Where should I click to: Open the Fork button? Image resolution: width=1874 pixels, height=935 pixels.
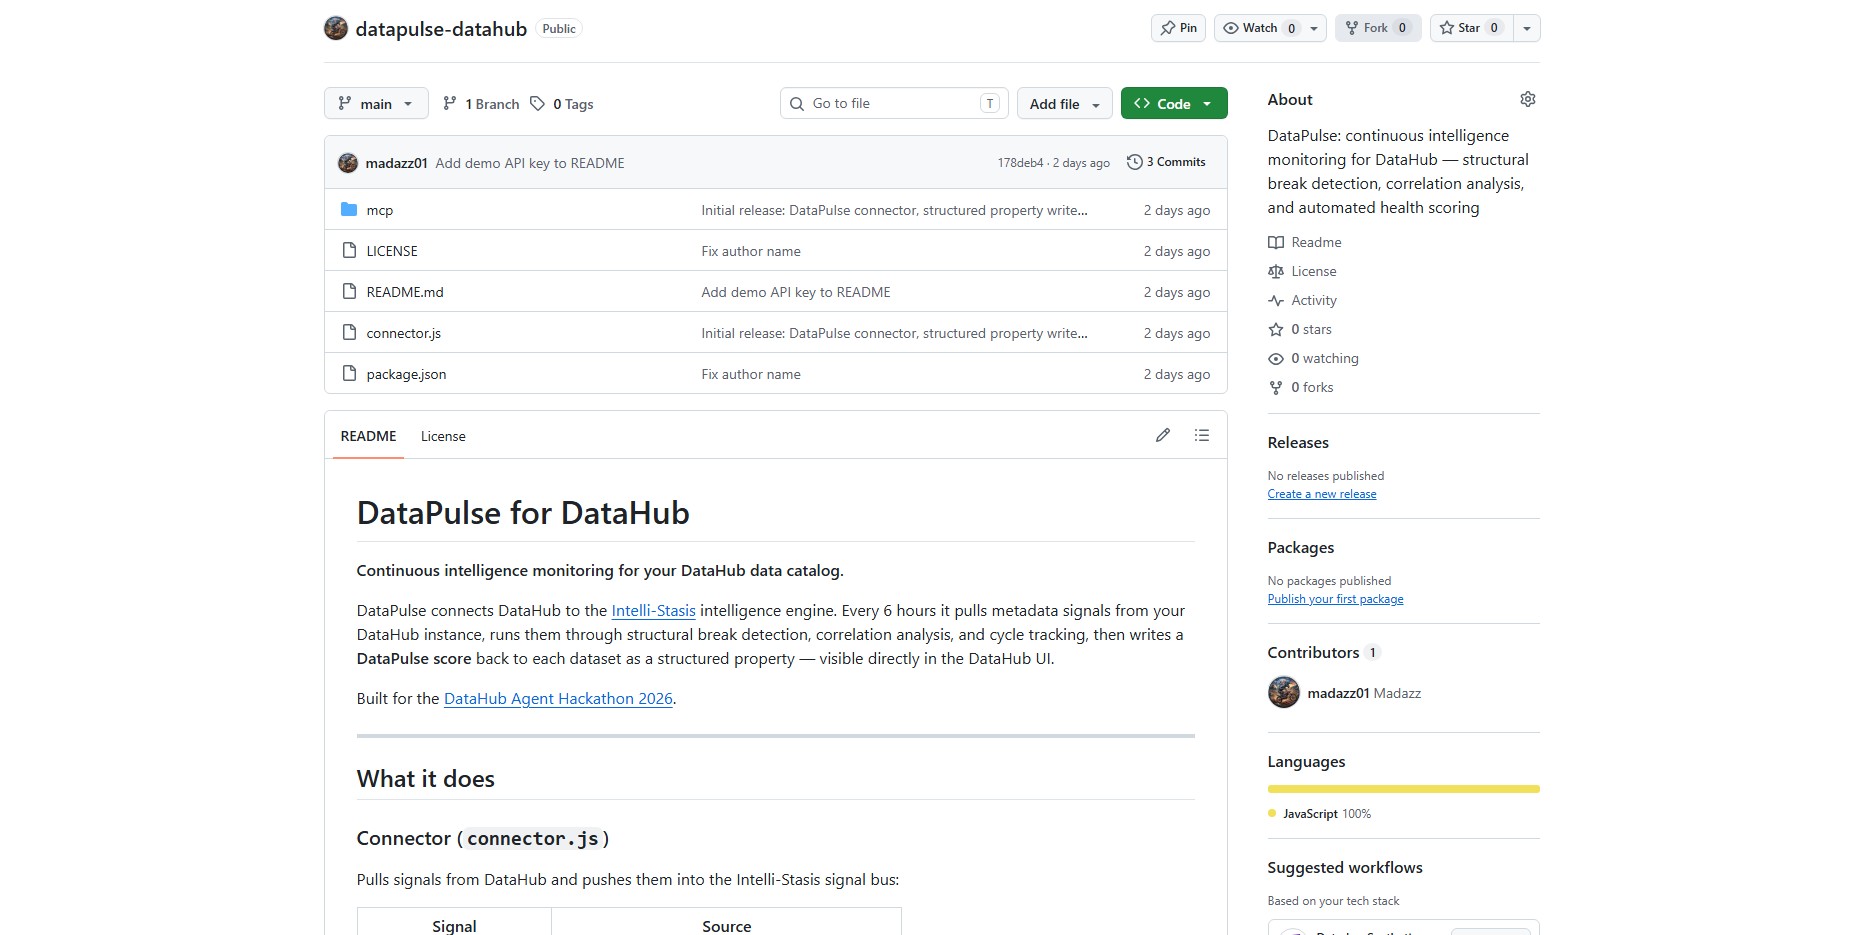(x=1378, y=28)
